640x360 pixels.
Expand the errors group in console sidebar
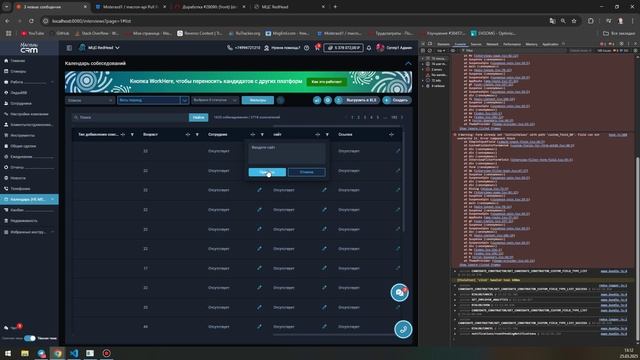point(423,70)
